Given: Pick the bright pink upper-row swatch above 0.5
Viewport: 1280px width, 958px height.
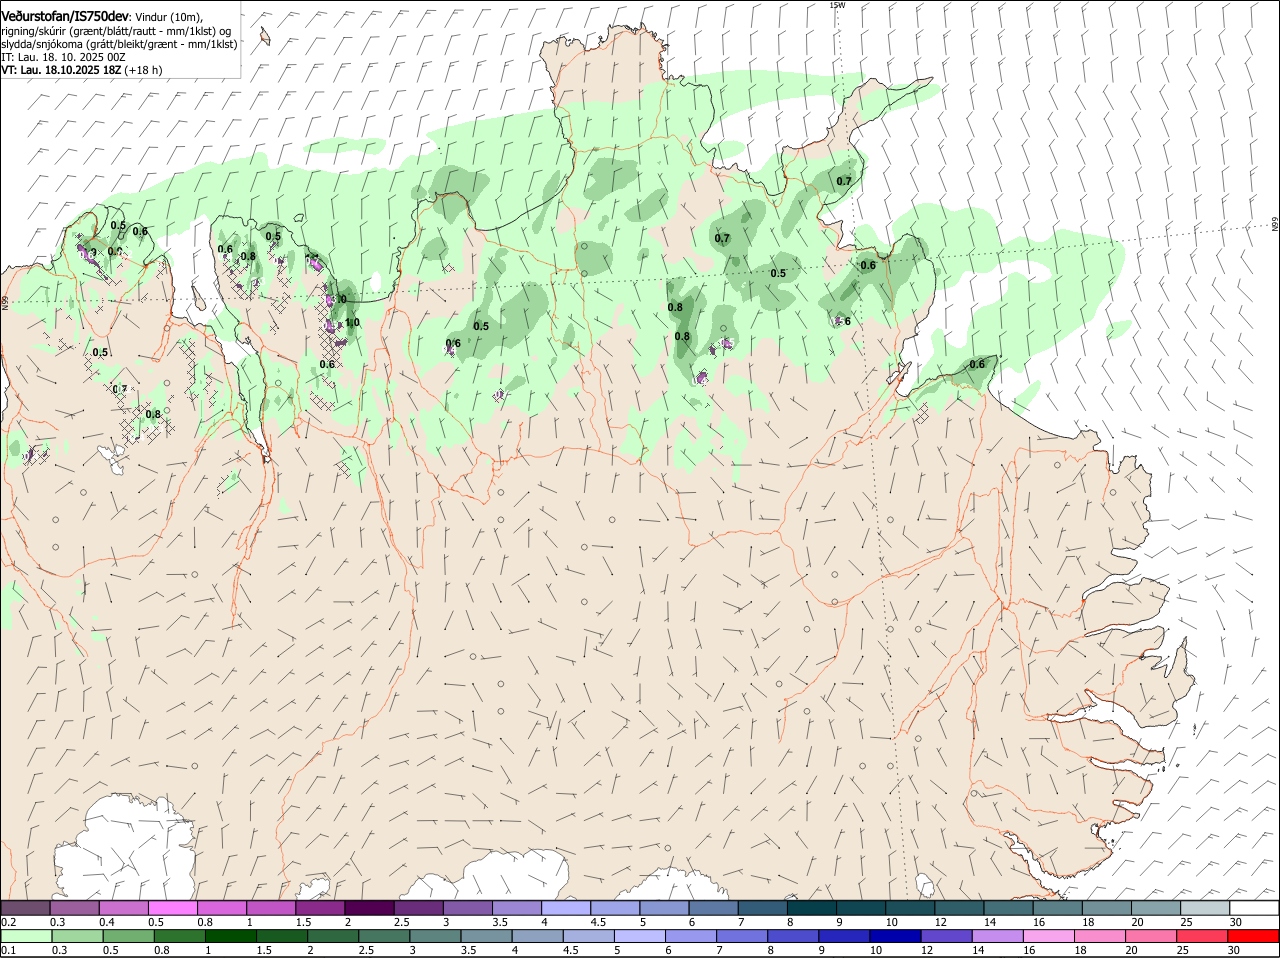Looking at the screenshot, I should pyautogui.click(x=172, y=908).
